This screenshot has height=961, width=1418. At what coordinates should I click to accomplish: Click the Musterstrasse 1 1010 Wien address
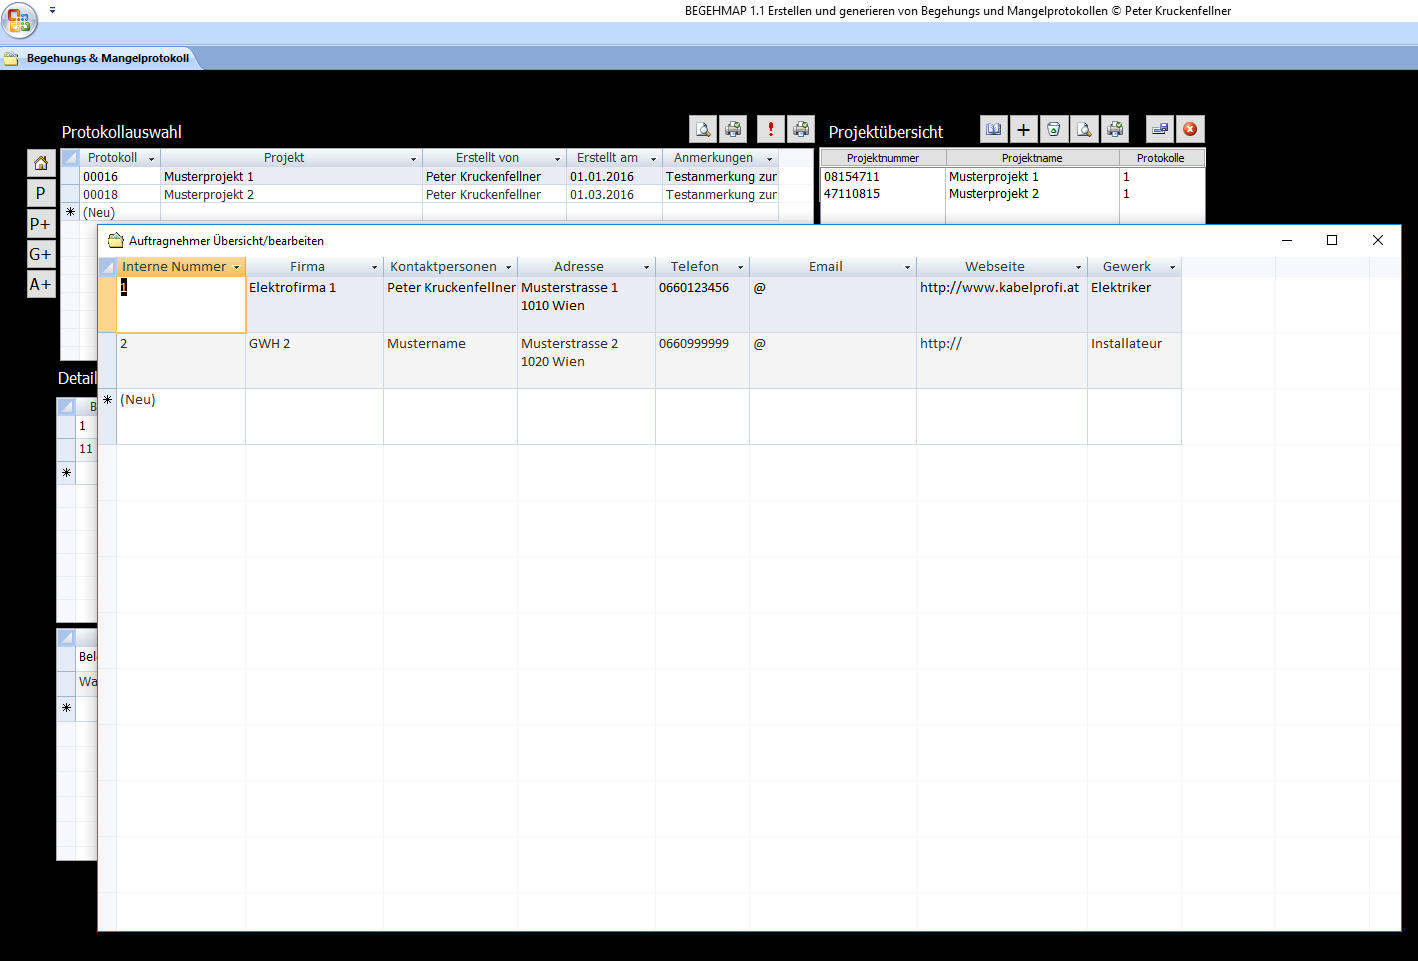click(x=587, y=304)
